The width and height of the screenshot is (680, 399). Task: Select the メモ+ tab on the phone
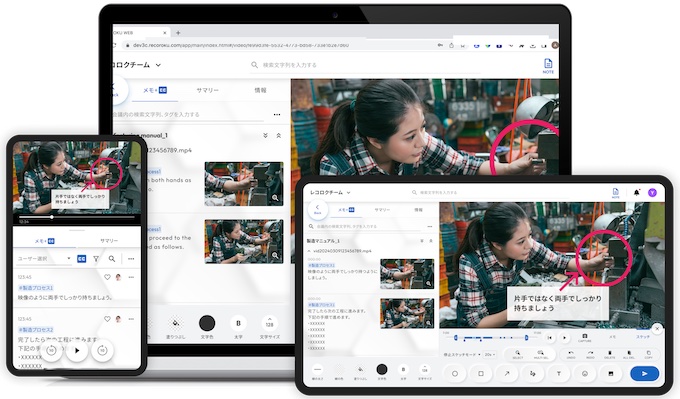click(45, 241)
